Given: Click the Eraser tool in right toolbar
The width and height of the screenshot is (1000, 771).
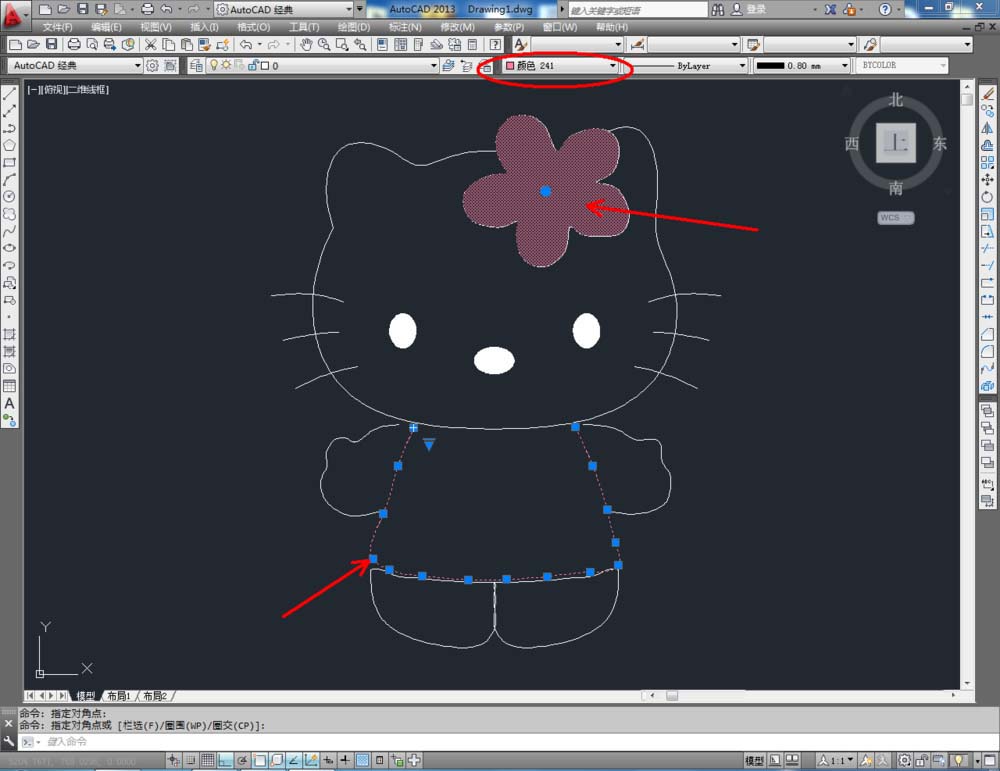Looking at the screenshot, I should point(988,93).
